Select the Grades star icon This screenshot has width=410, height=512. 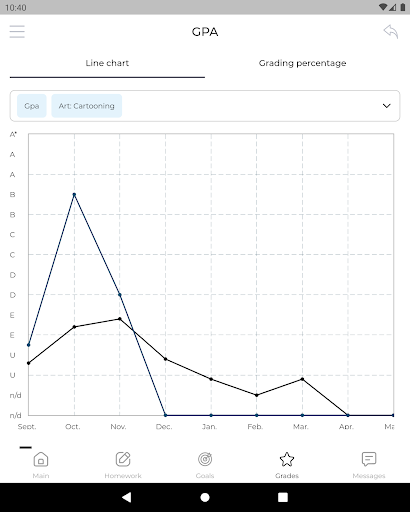(287, 459)
